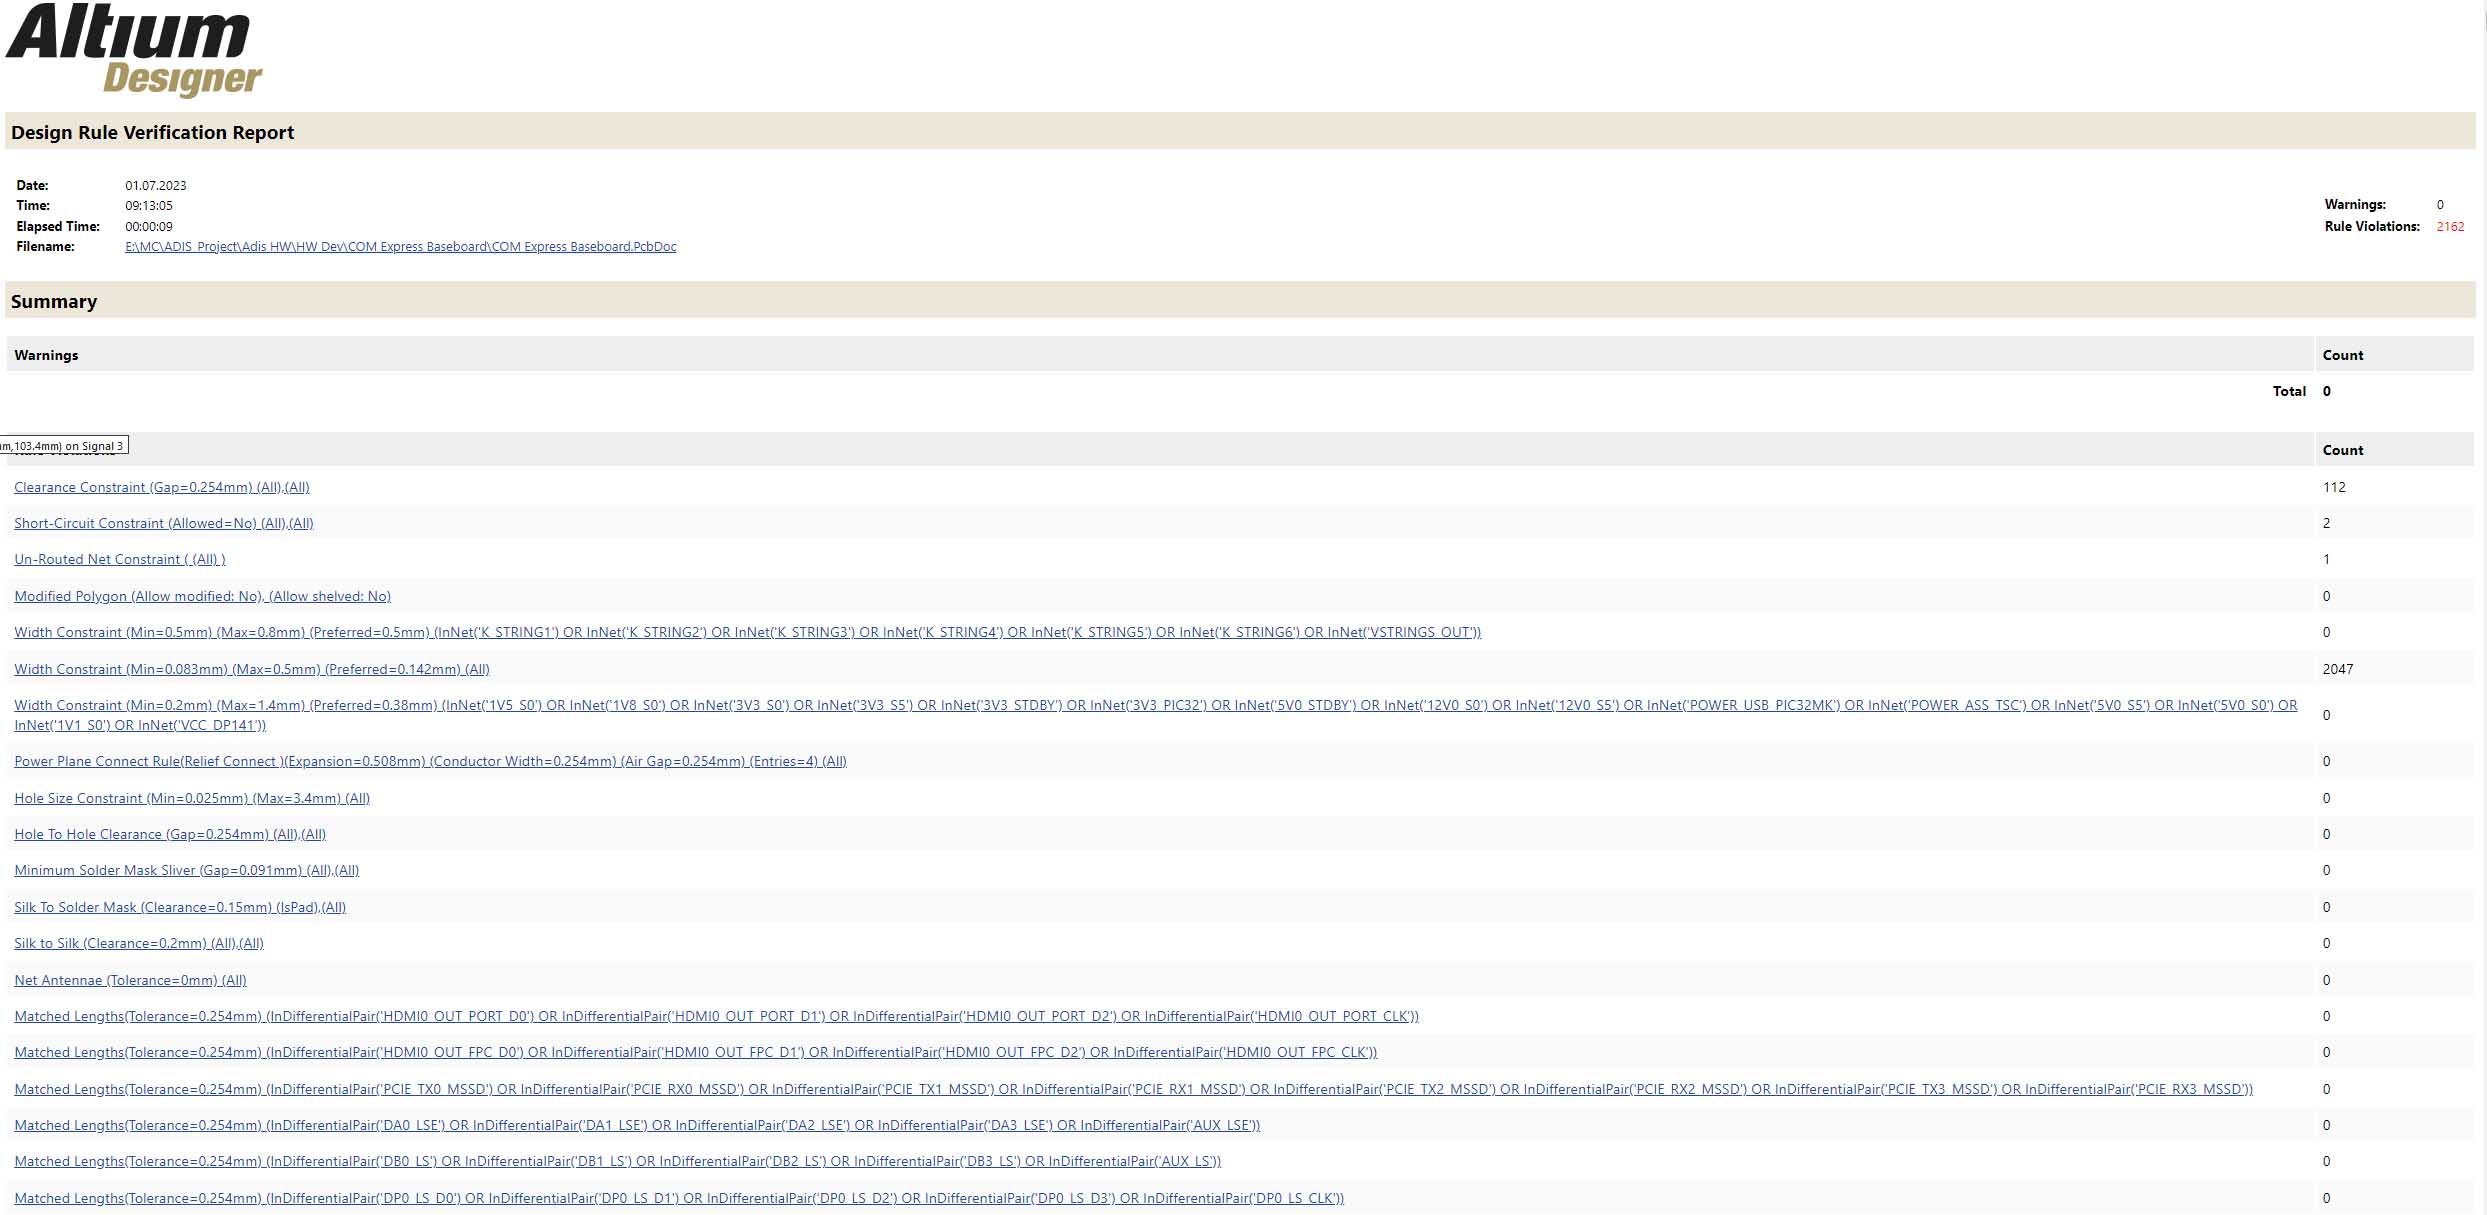Open Silk To Solder Mask rule link
Screen dimensions: 2487x1215
point(179,907)
